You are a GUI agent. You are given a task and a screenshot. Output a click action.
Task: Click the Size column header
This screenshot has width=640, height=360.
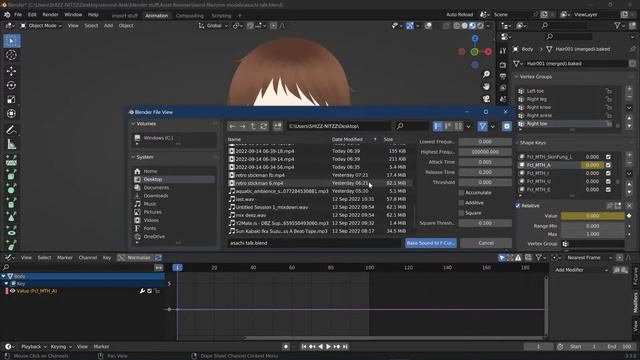pos(388,139)
